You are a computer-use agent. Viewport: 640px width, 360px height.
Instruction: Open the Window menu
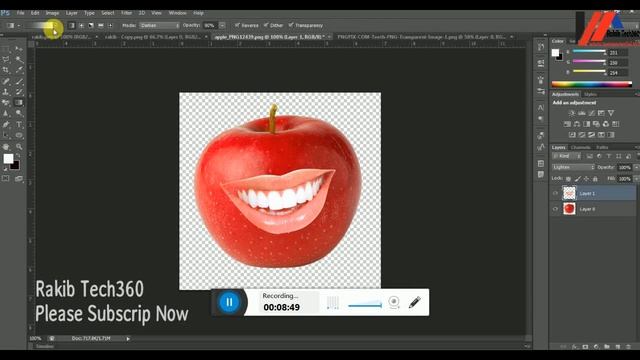[x=178, y=13]
